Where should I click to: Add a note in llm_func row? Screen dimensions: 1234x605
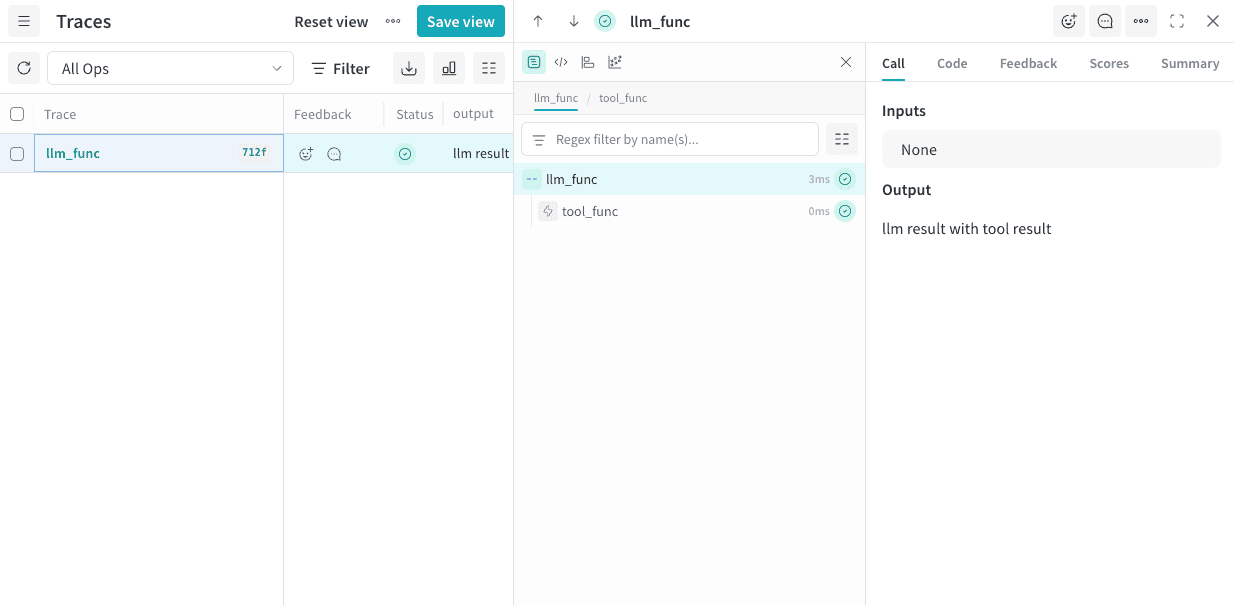pos(335,154)
